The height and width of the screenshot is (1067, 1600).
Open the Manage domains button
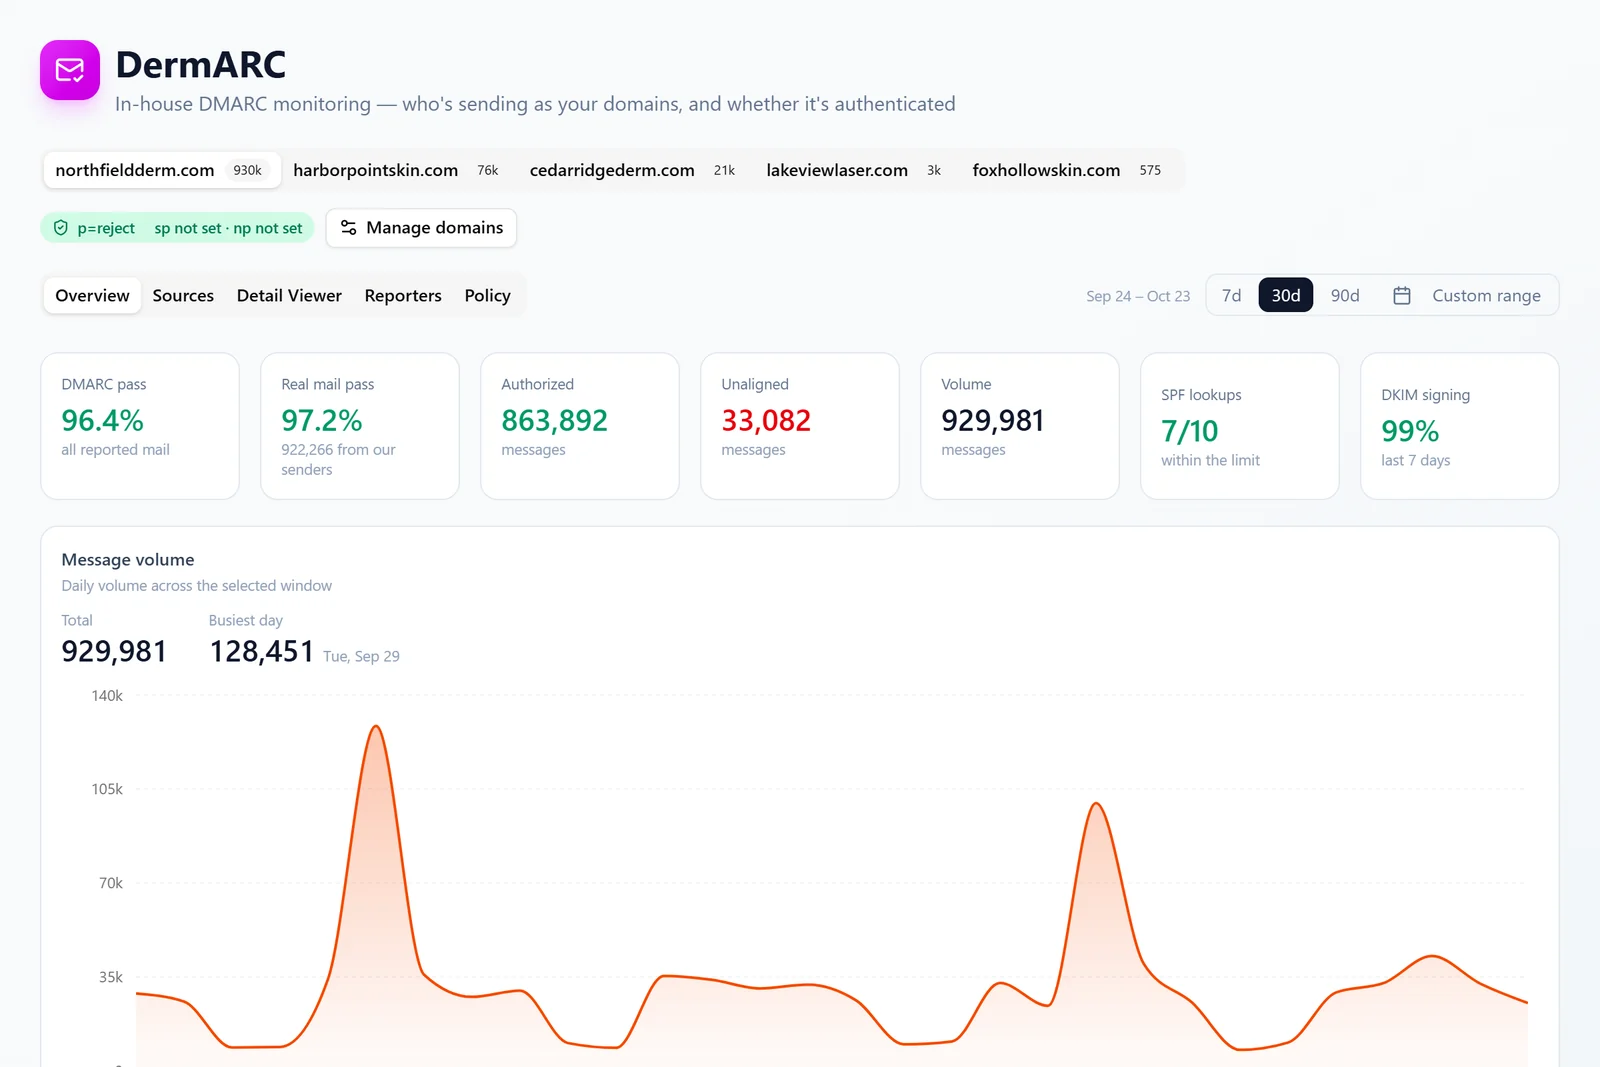click(x=421, y=228)
